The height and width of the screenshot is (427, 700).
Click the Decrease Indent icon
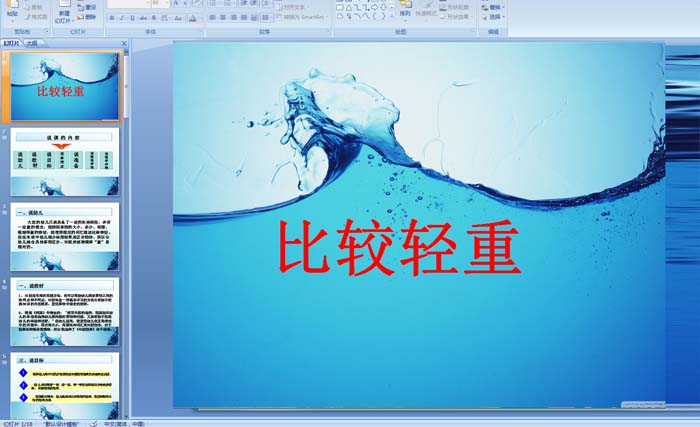pos(244,3)
